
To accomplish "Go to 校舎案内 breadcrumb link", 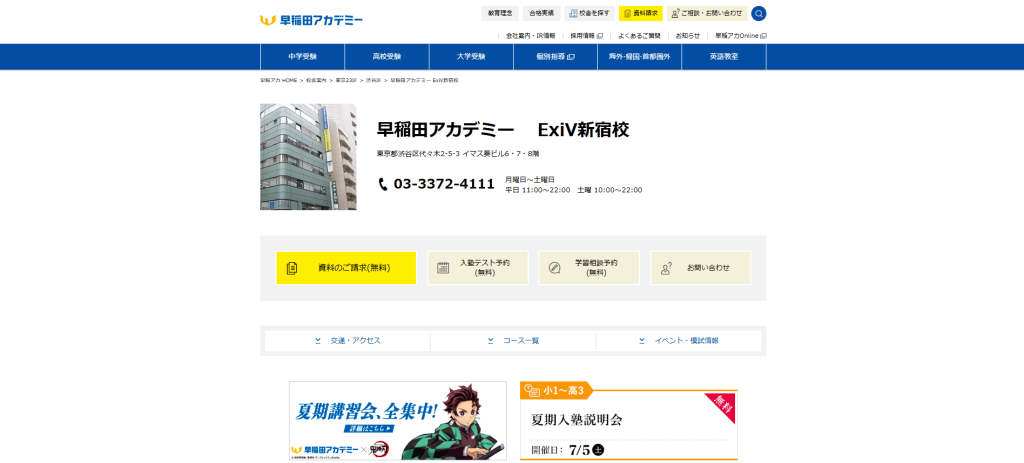I will pyautogui.click(x=316, y=80).
